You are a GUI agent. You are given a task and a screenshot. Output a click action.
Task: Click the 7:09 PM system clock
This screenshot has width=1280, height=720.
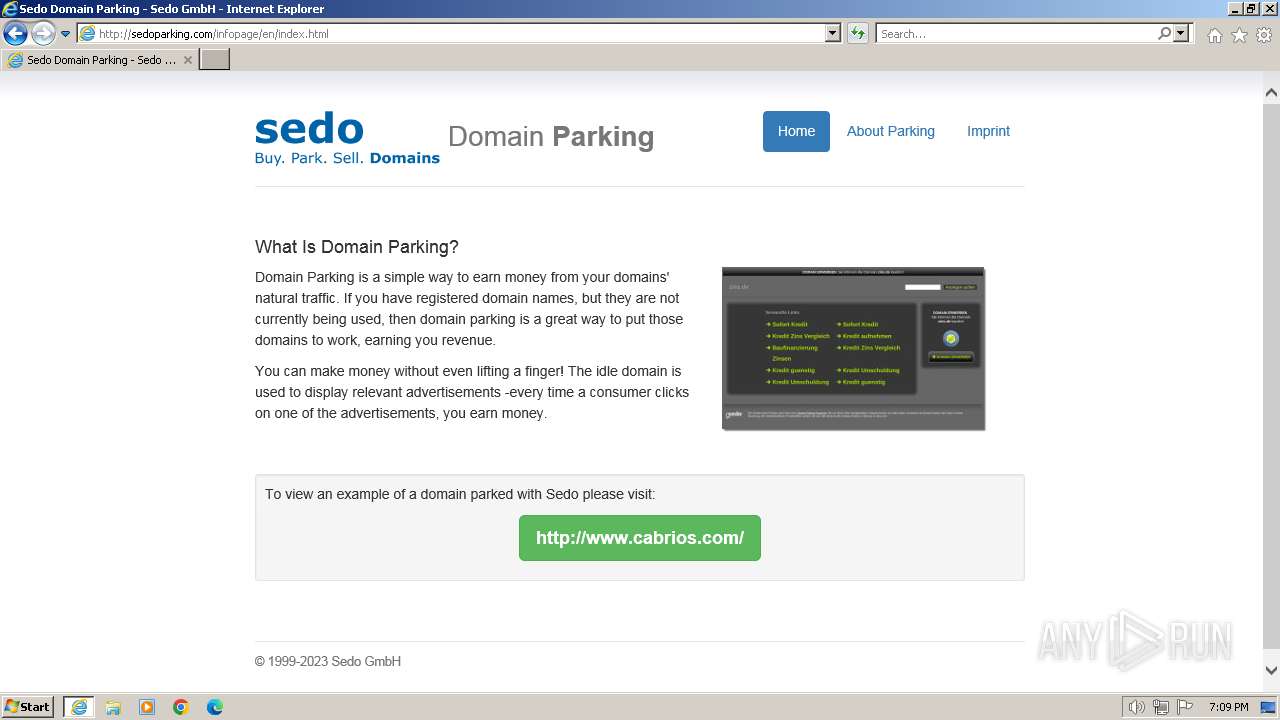coord(1228,707)
